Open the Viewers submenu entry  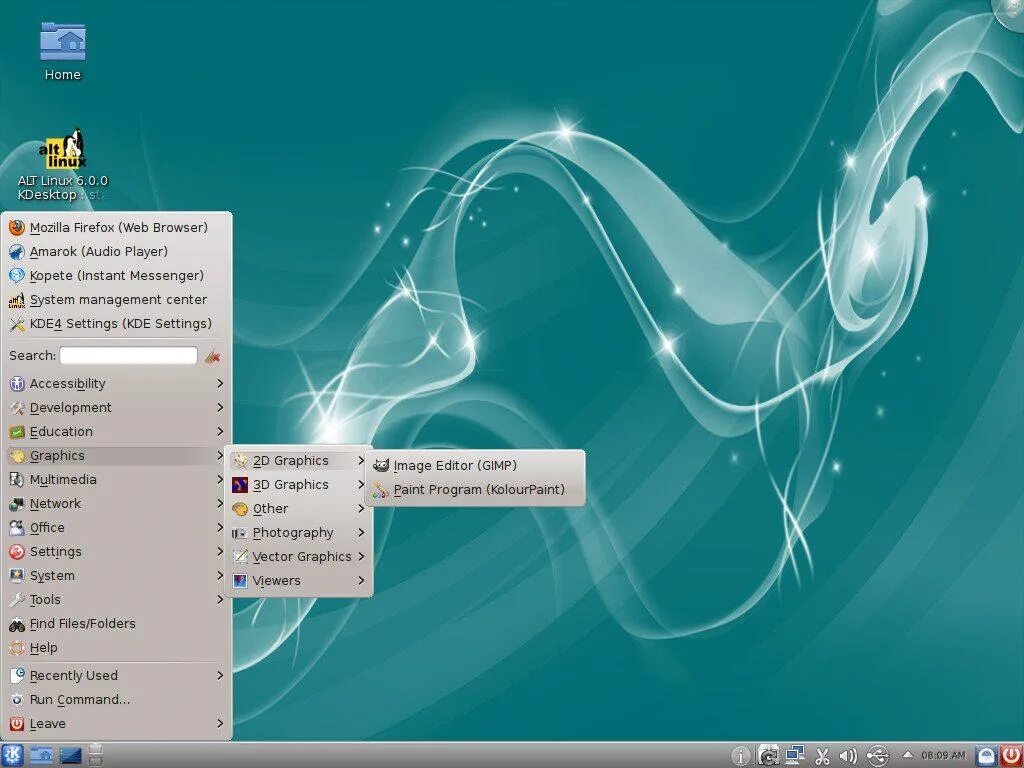(x=298, y=581)
